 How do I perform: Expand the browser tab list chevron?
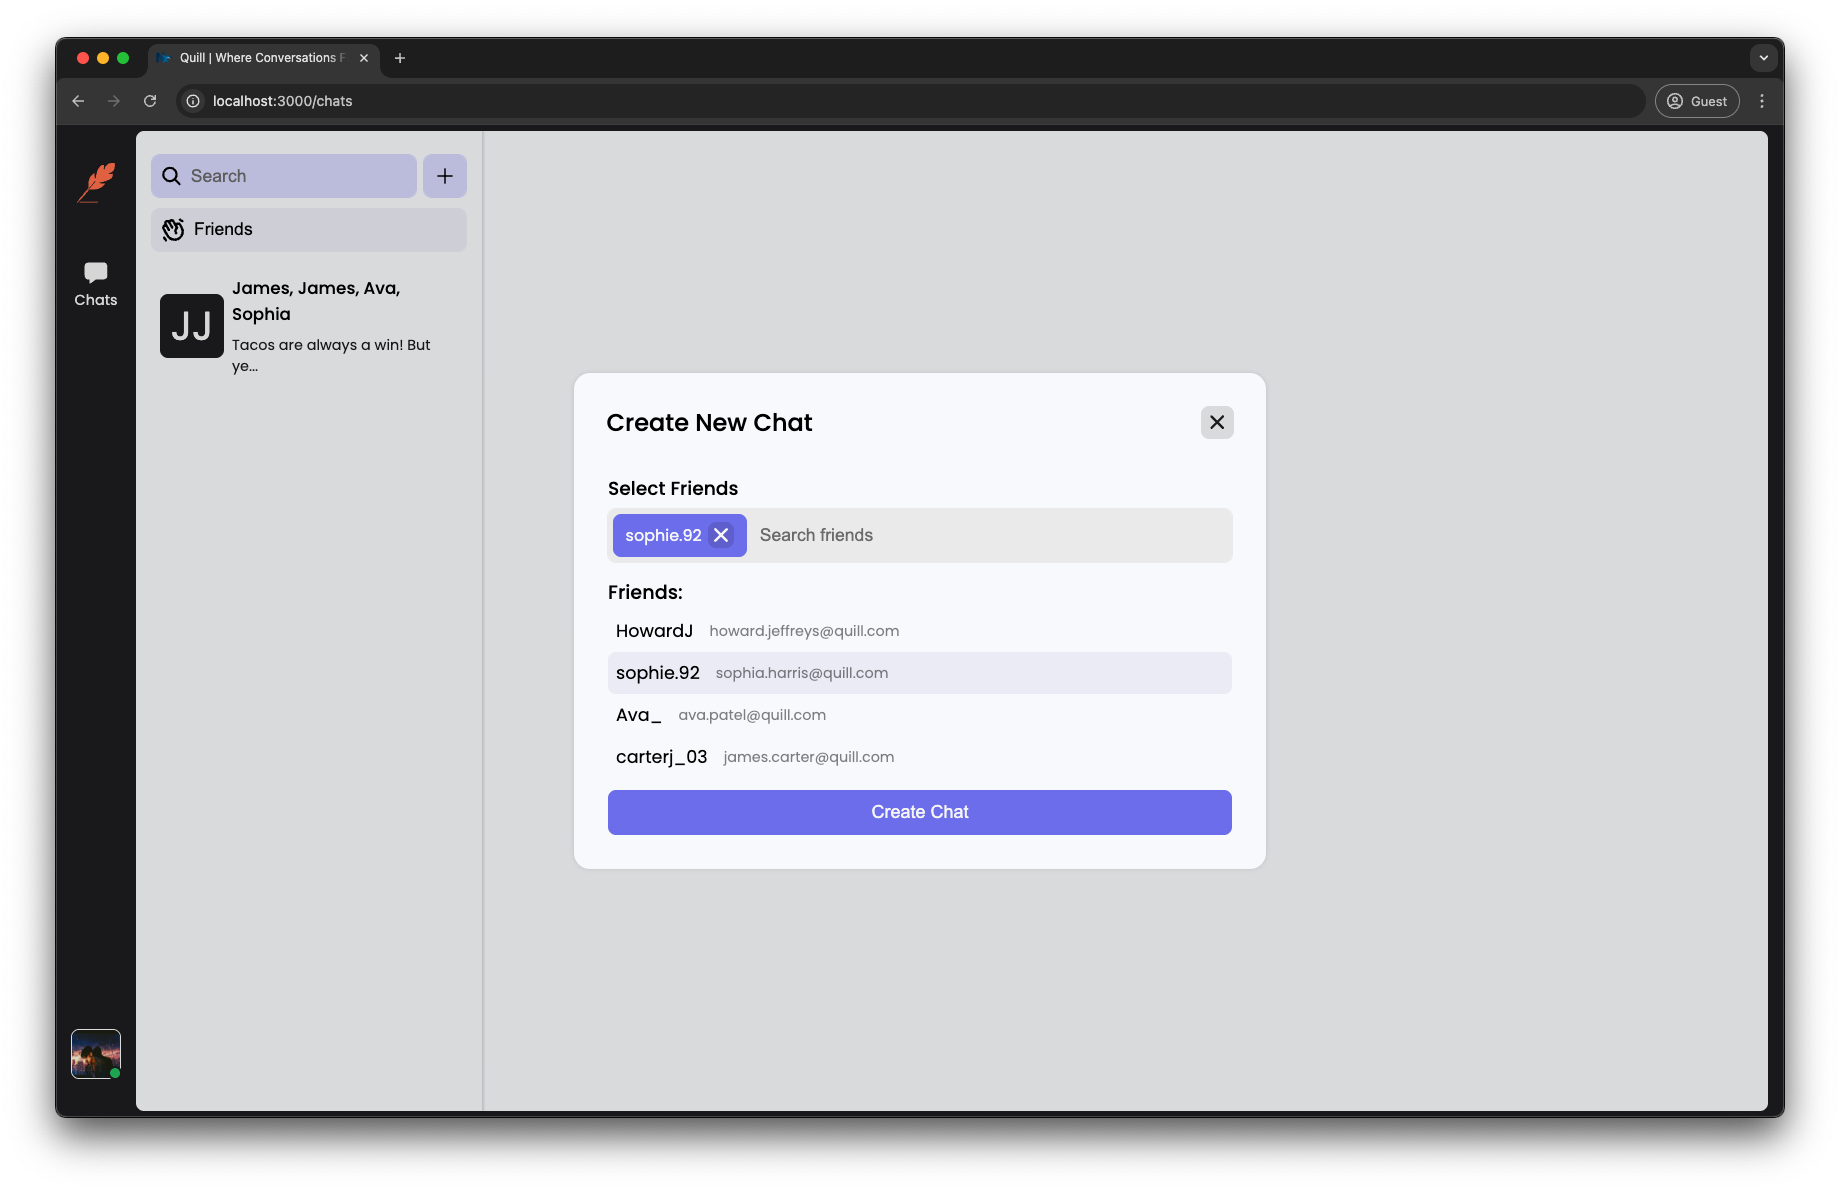[x=1763, y=58]
